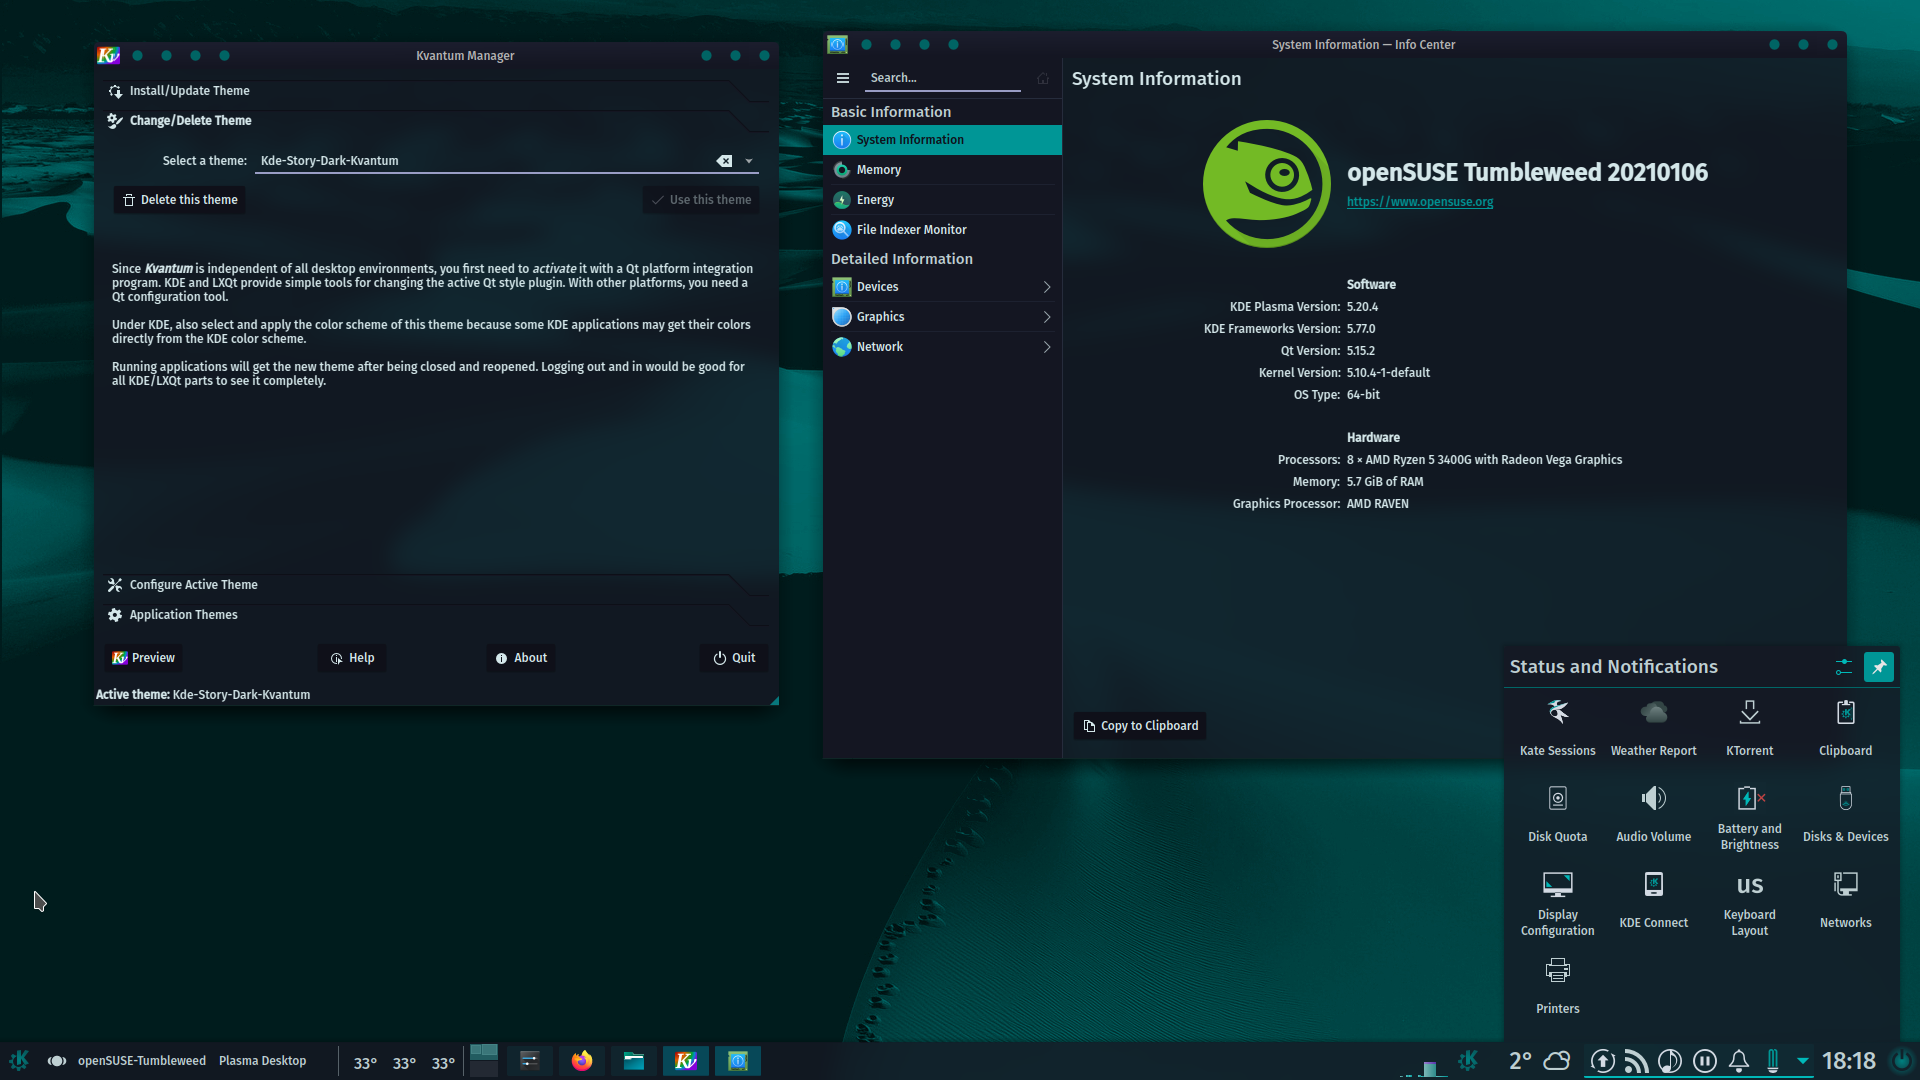Open Battery and Brightness entry
The width and height of the screenshot is (1920, 1080).
tap(1749, 818)
